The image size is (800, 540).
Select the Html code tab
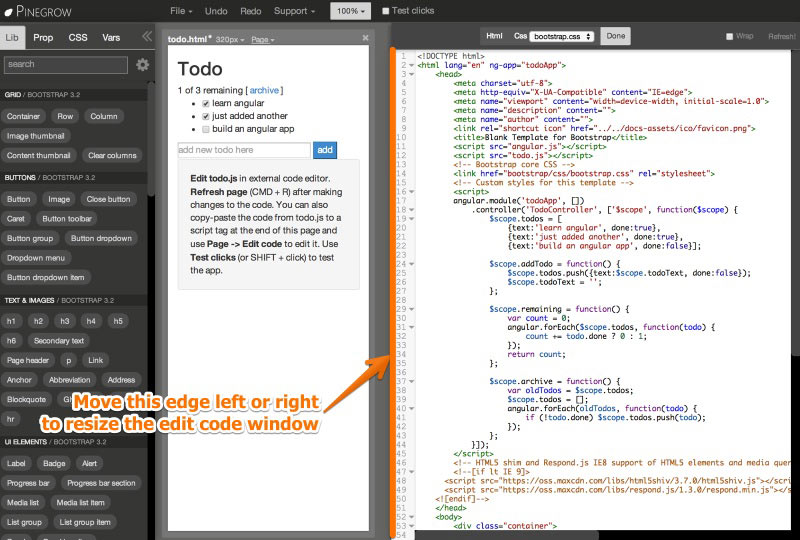coord(494,36)
